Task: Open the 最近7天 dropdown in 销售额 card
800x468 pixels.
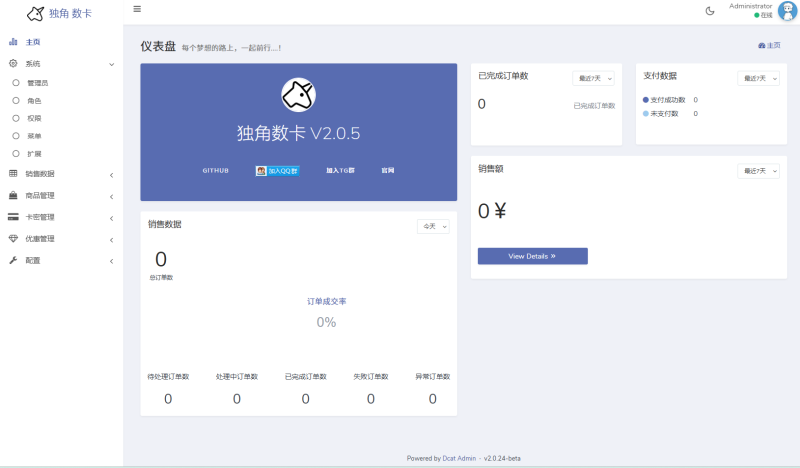Action: coord(758,171)
